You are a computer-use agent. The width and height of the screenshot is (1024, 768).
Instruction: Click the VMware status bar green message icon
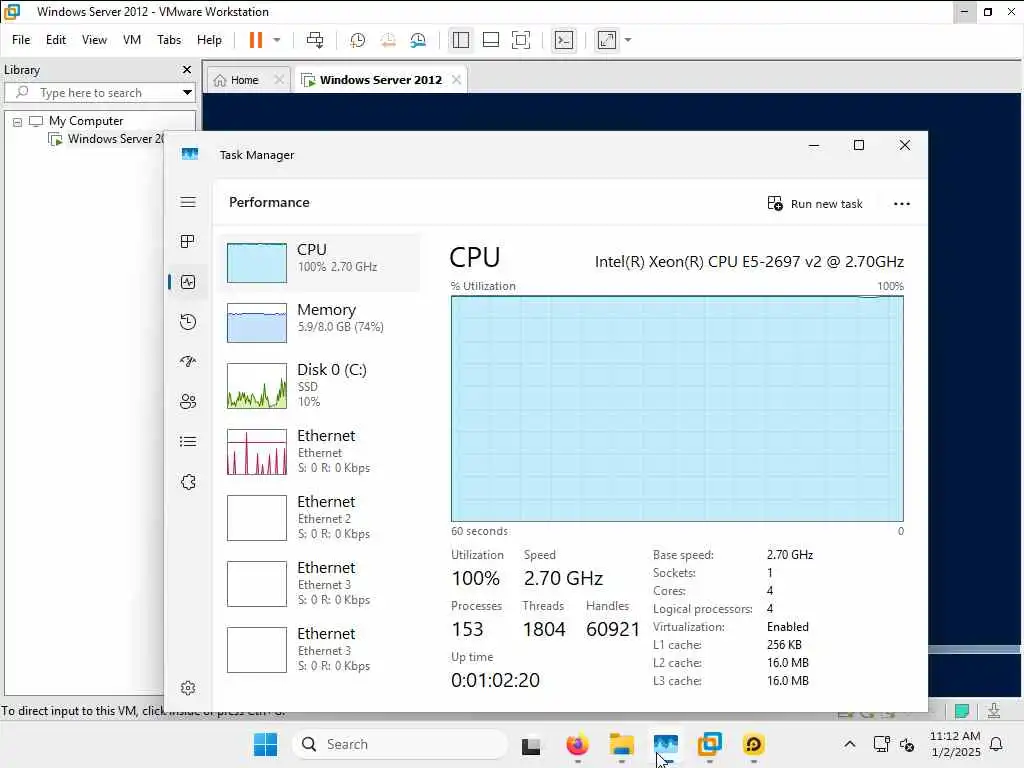(962, 711)
